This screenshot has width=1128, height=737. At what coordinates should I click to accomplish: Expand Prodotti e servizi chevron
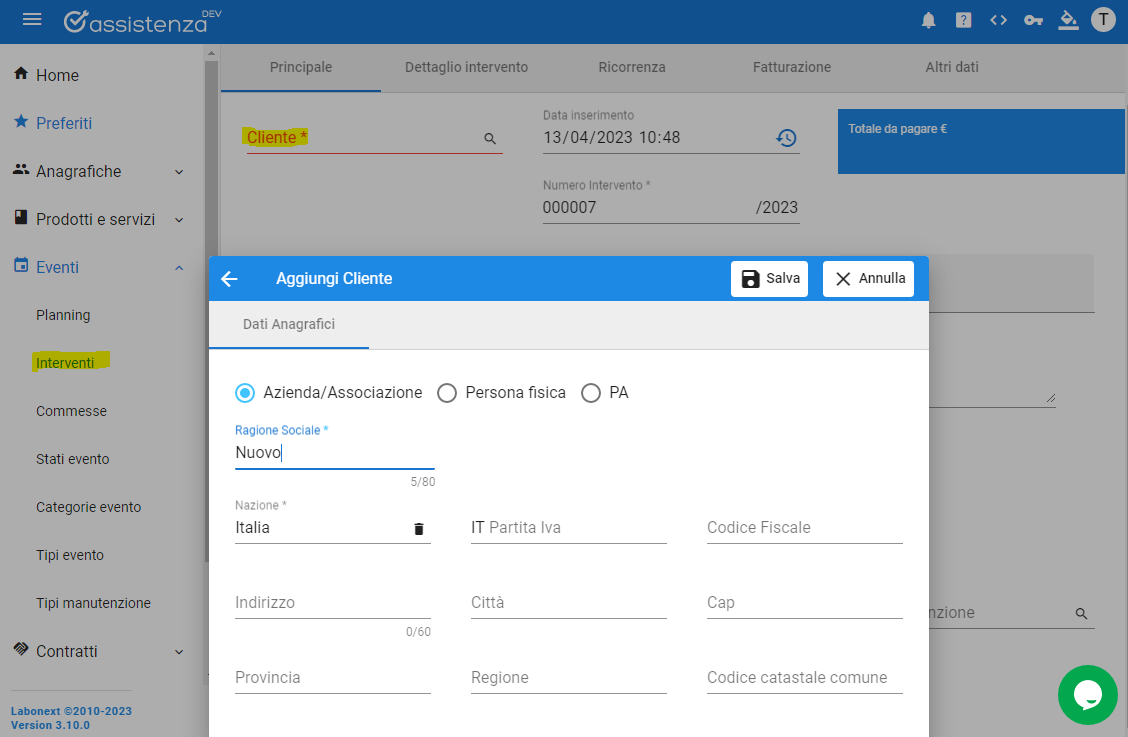click(179, 220)
